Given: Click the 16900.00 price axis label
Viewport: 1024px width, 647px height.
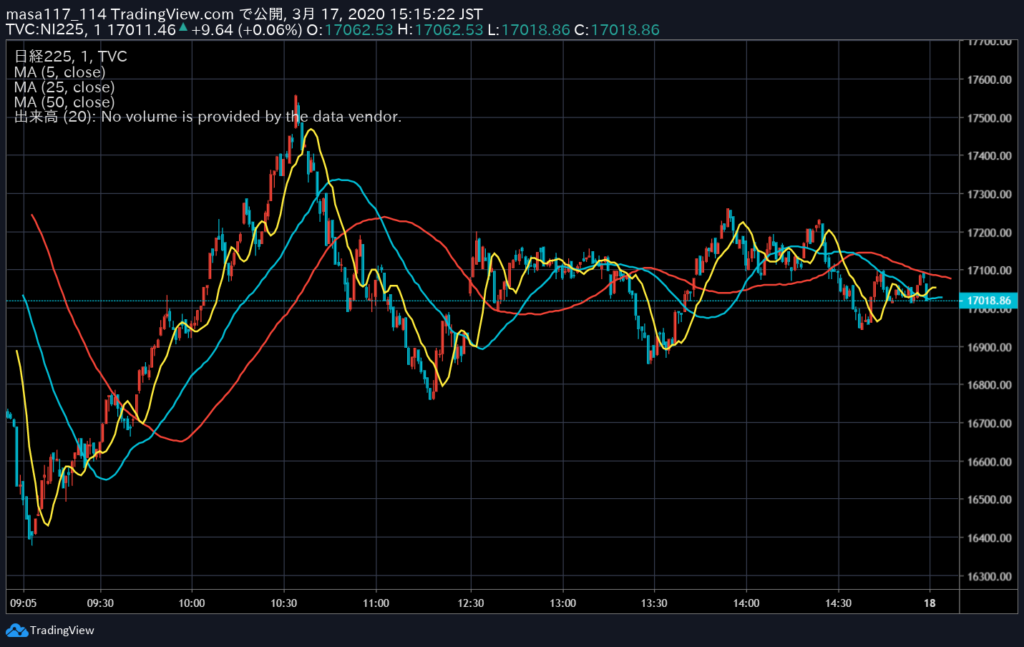Looking at the screenshot, I should (989, 347).
